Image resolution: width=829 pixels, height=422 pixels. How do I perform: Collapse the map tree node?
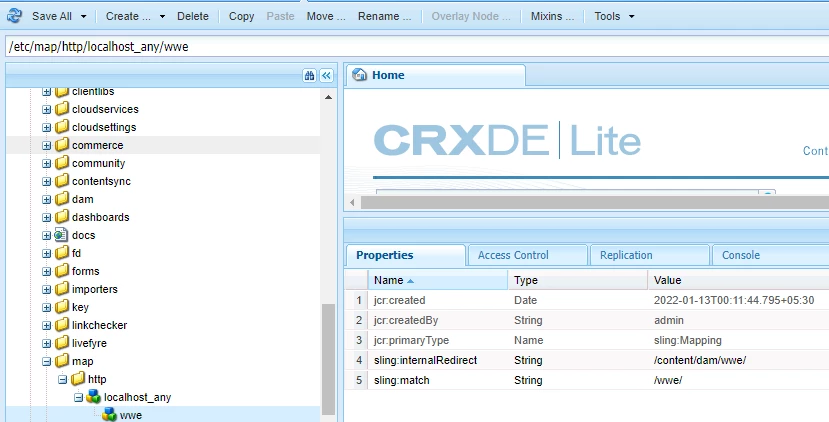pyautogui.click(x=47, y=361)
